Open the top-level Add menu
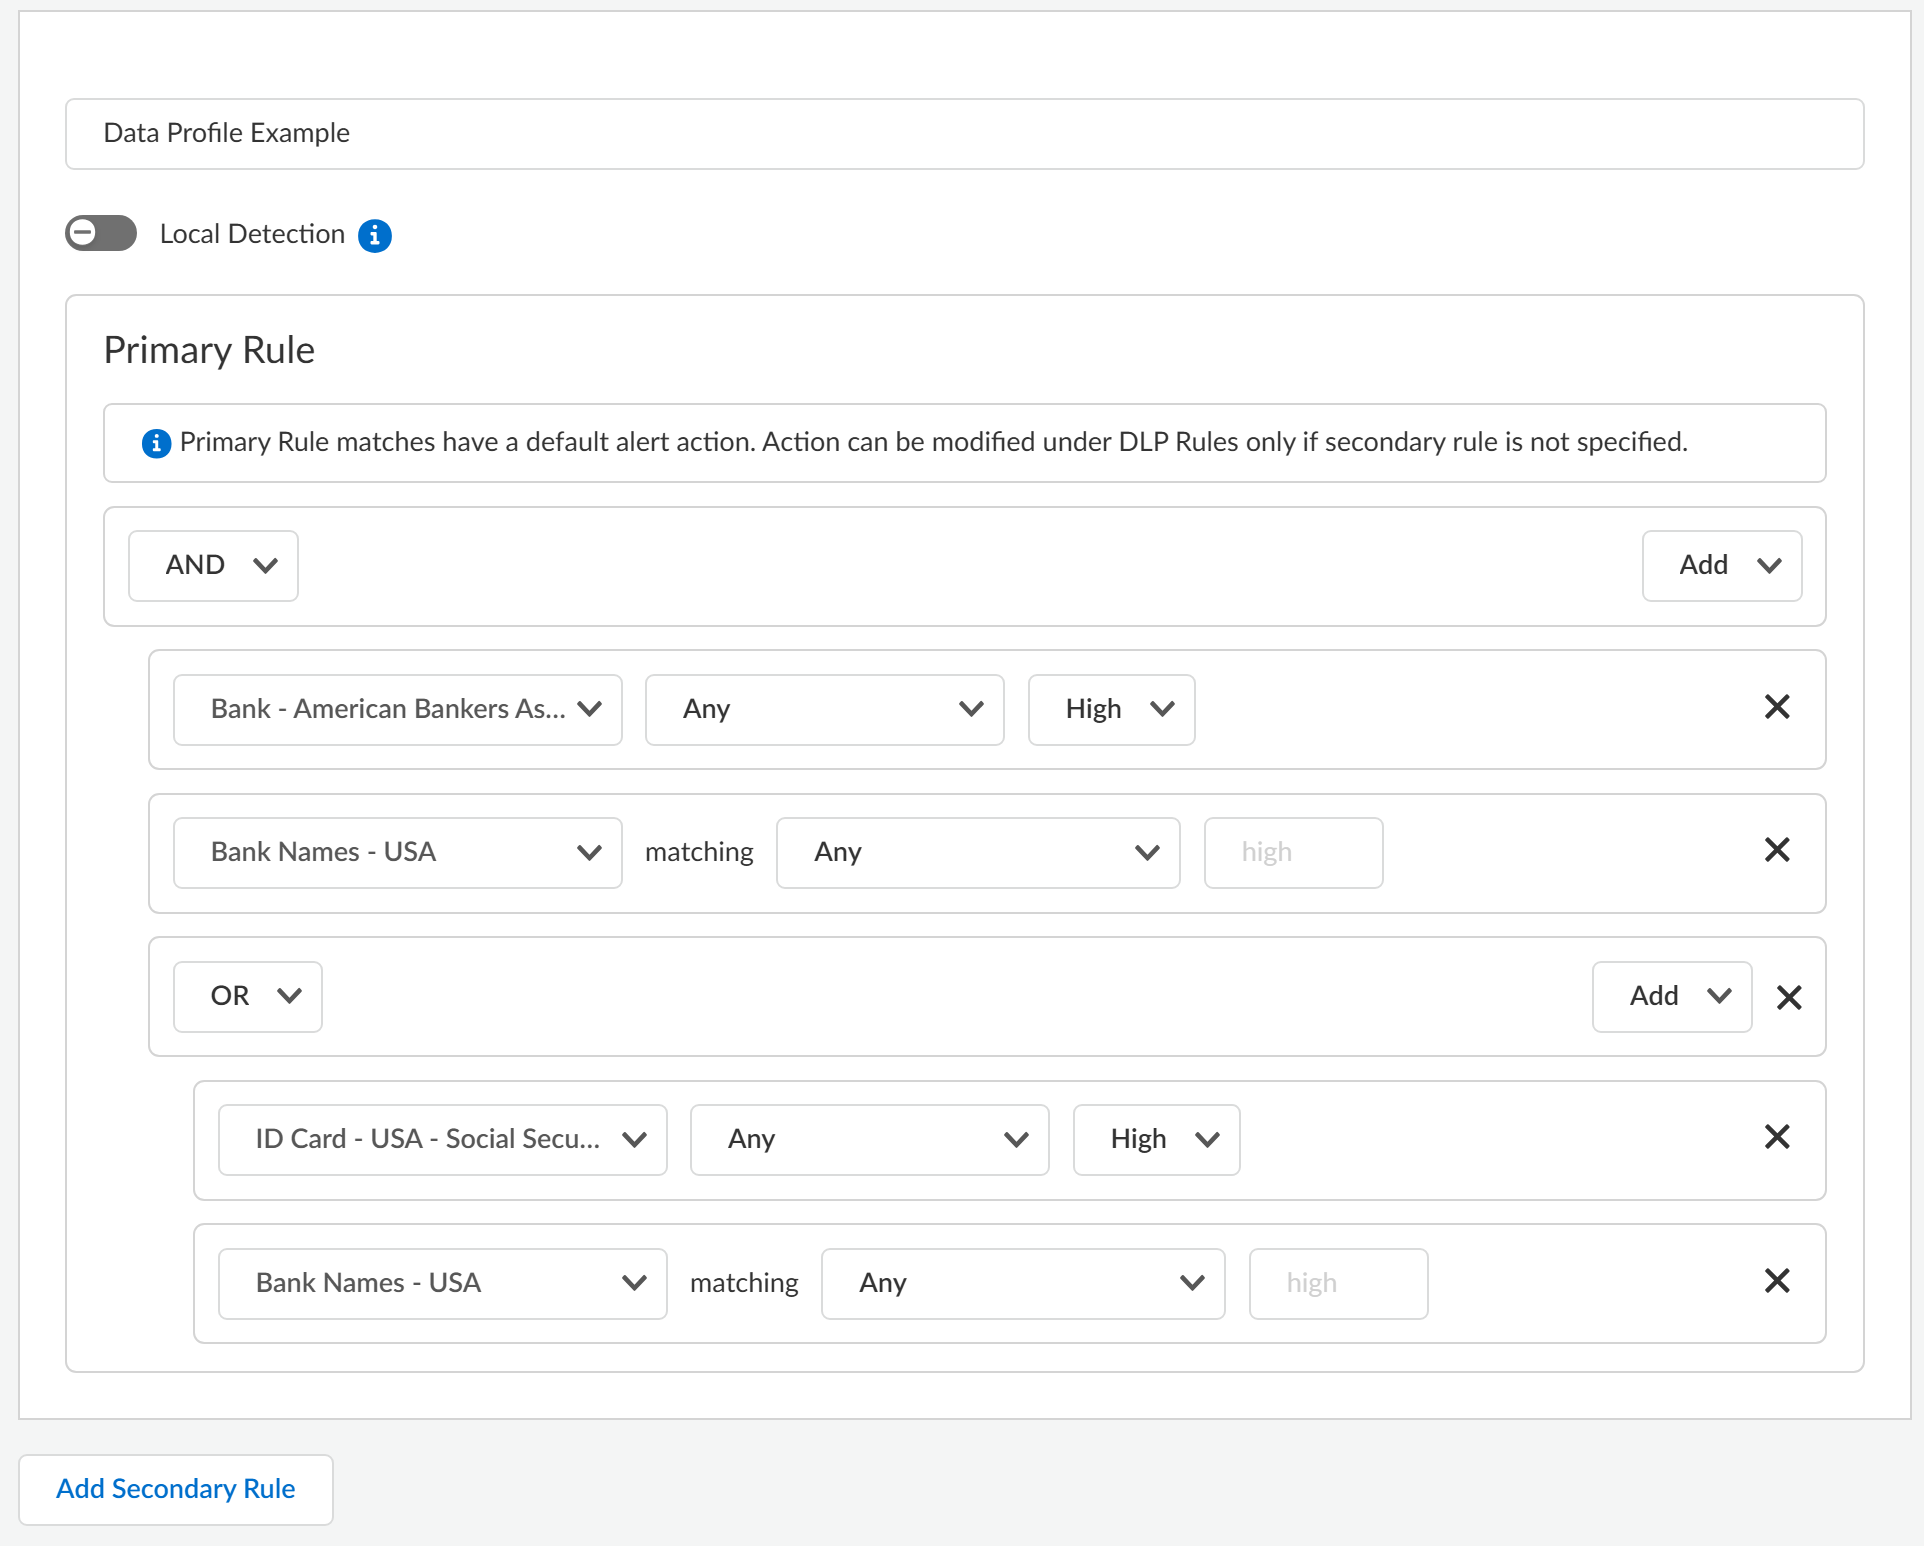Screen dimensions: 1924x1546 (1721, 565)
